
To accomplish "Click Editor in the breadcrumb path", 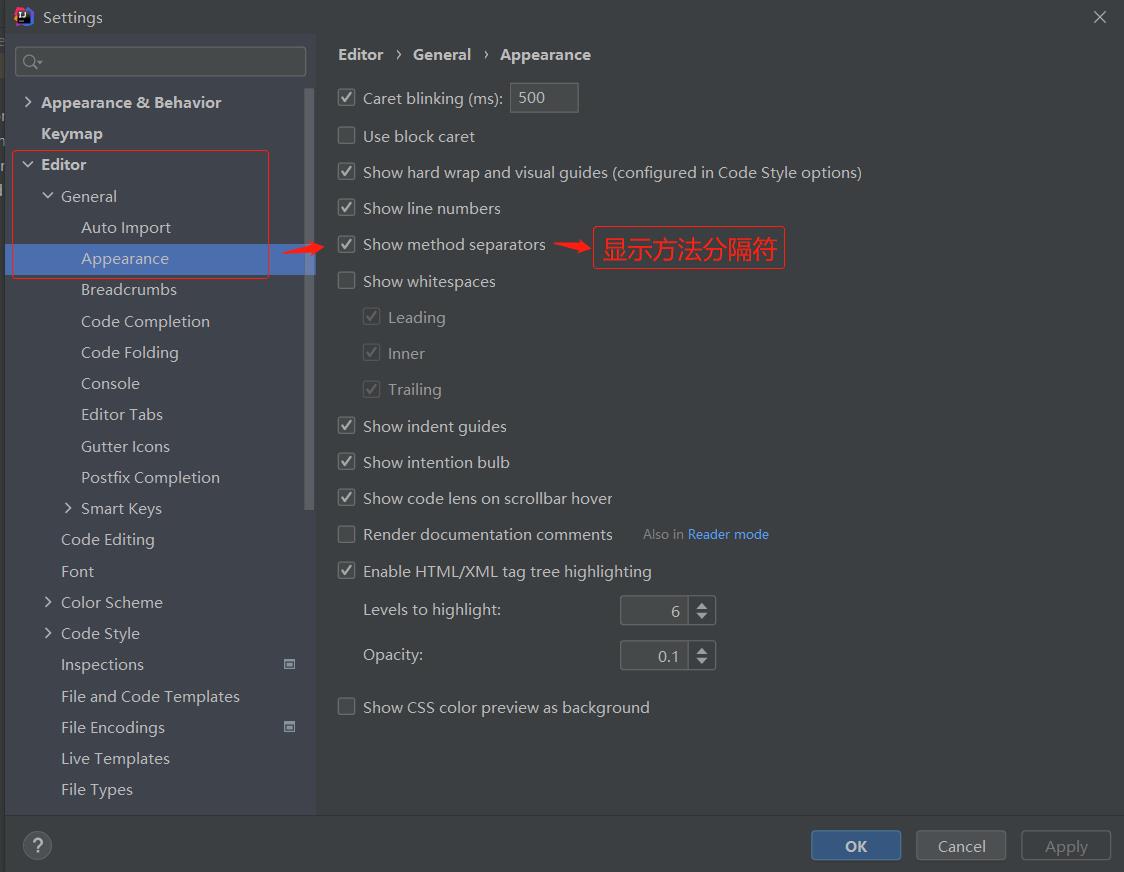I will coord(361,54).
